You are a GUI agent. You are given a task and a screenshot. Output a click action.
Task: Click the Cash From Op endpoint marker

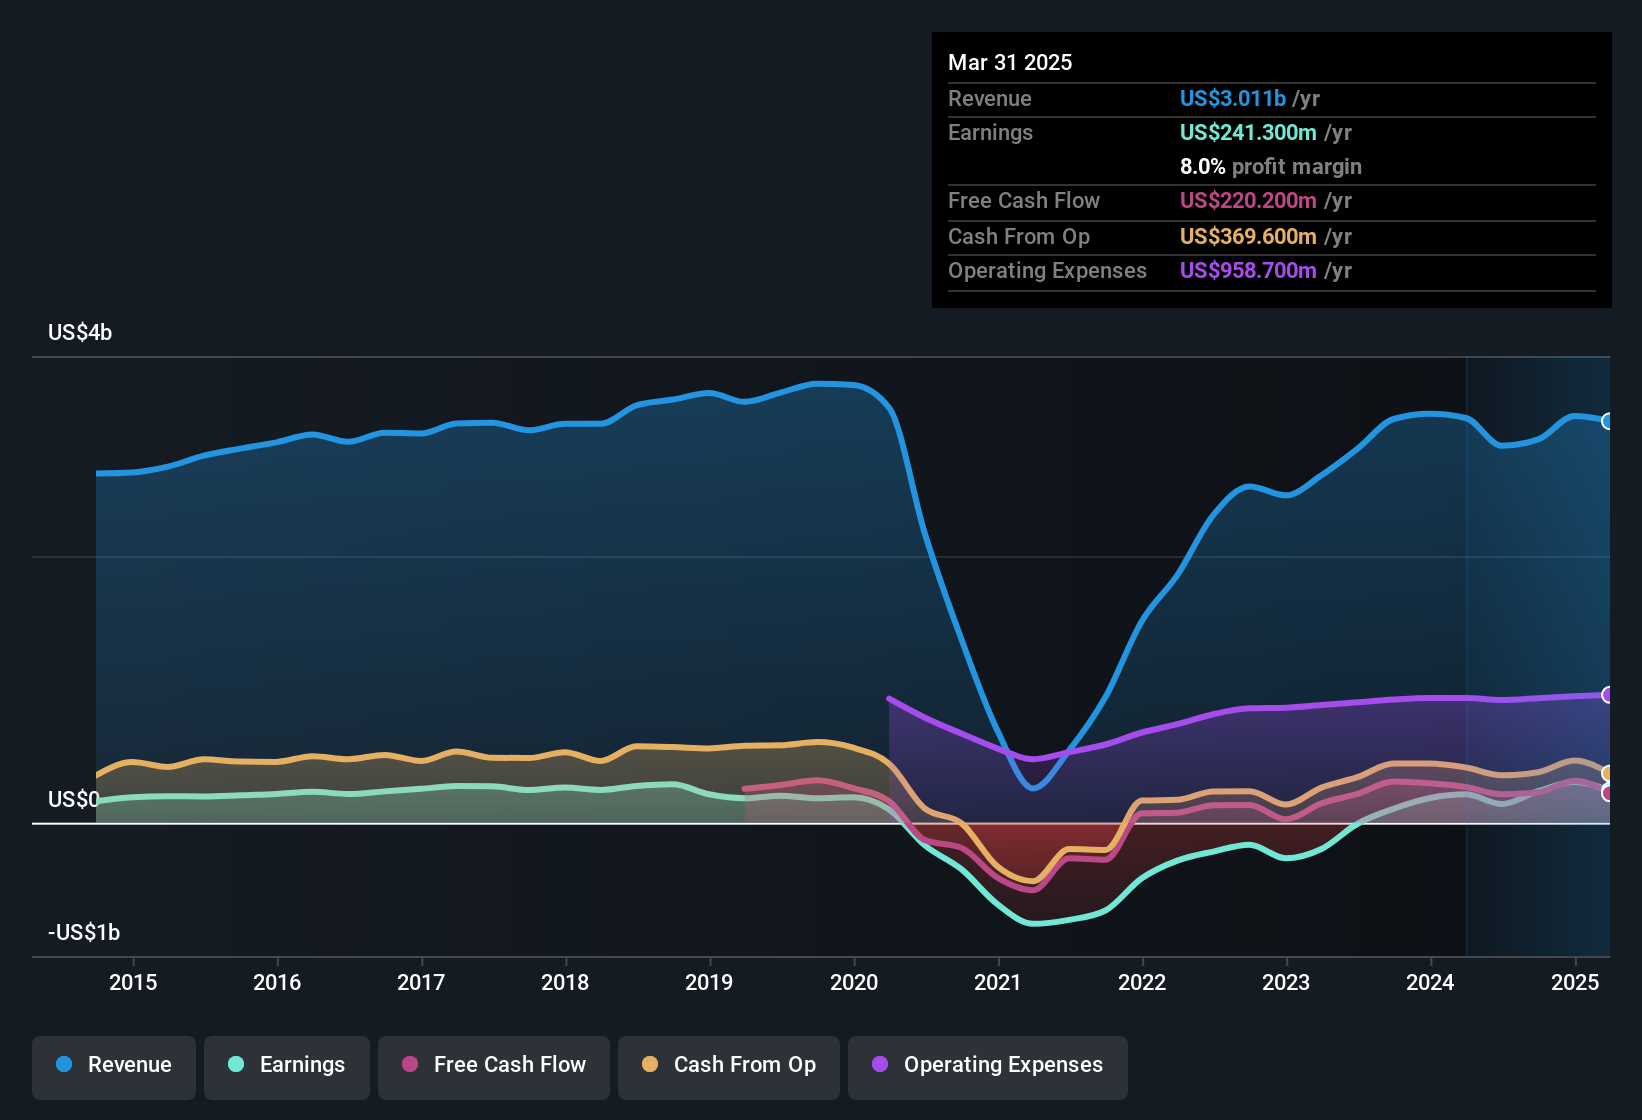pos(1608,772)
